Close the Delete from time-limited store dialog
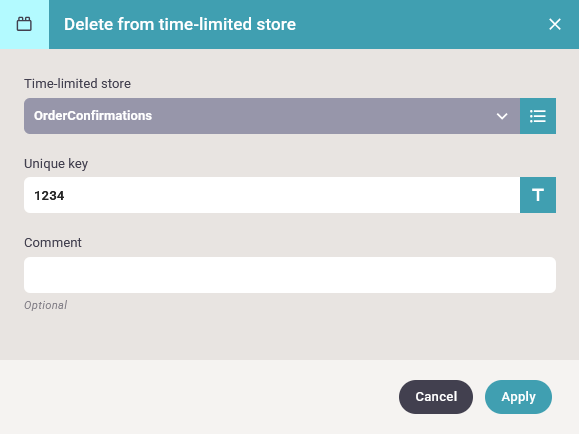The image size is (579, 434). pos(555,24)
